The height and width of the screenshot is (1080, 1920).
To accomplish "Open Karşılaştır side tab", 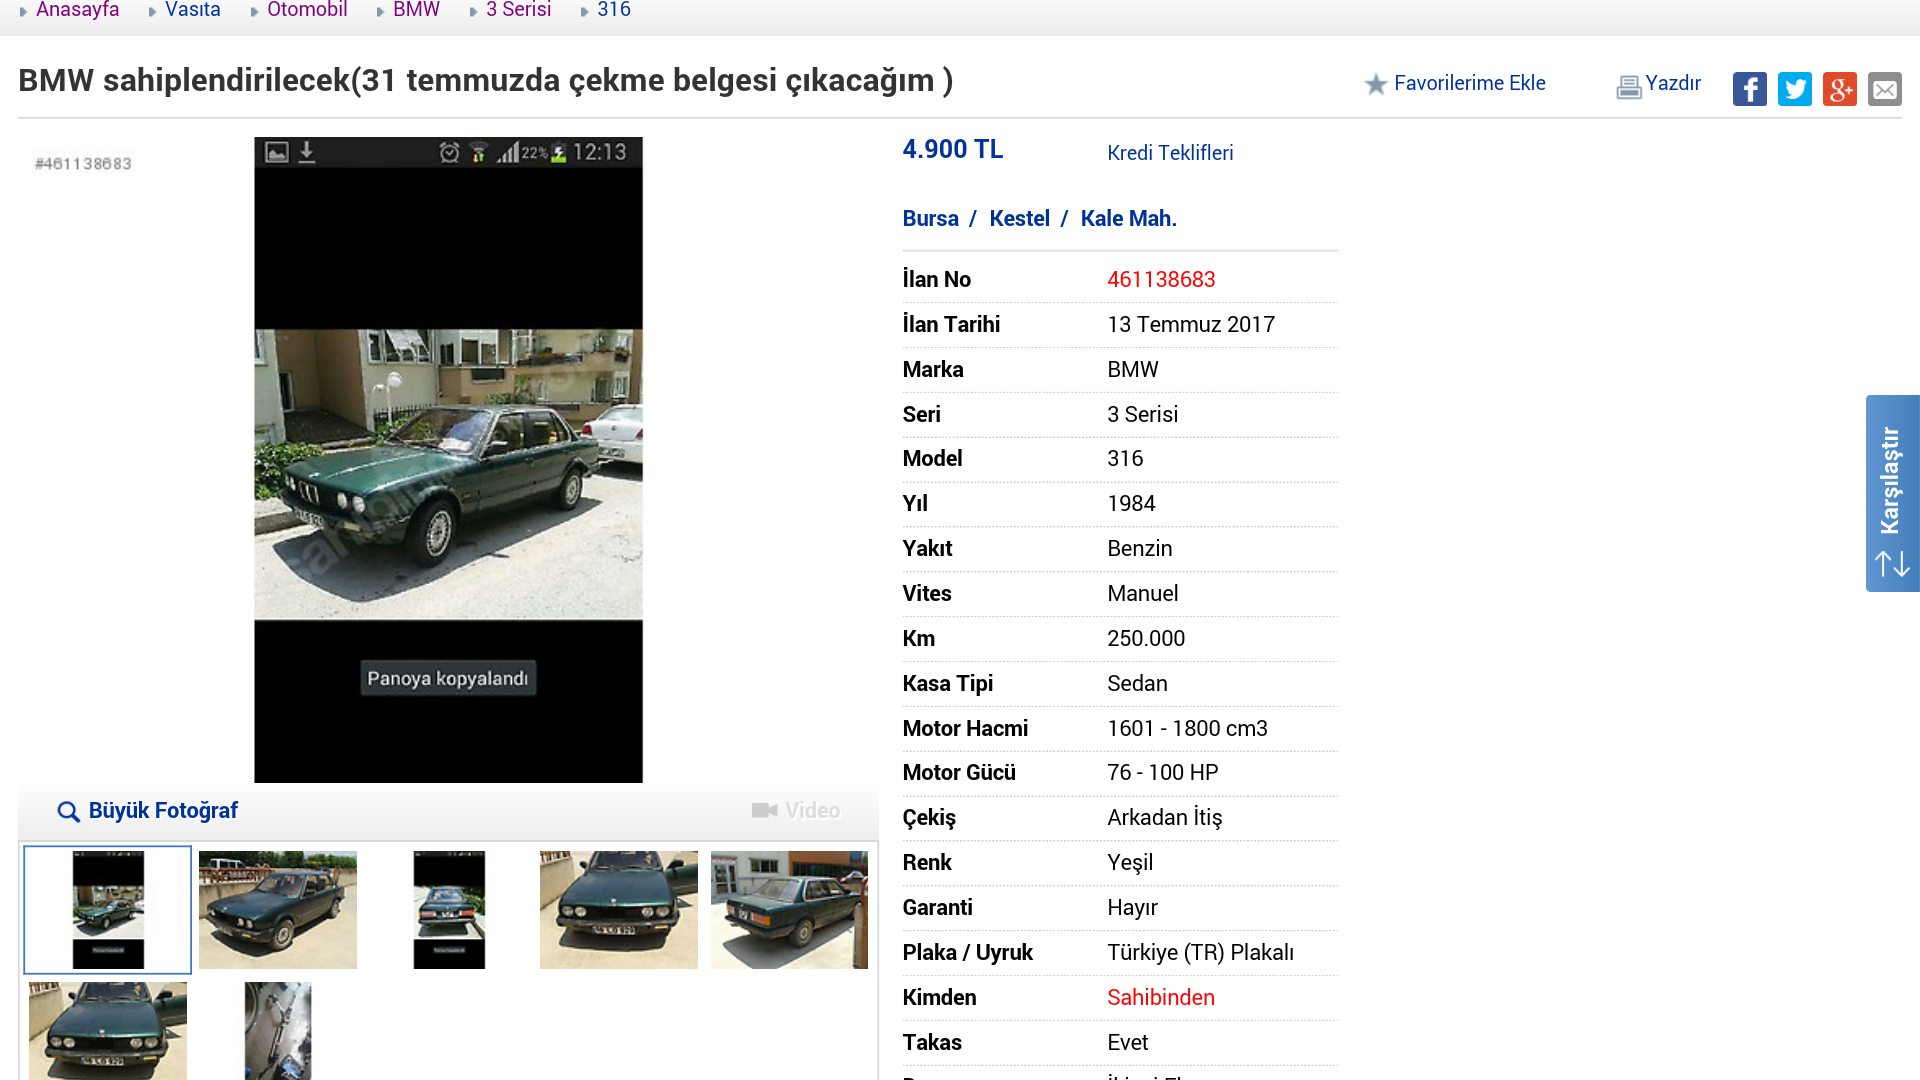I will pyautogui.click(x=1892, y=493).
